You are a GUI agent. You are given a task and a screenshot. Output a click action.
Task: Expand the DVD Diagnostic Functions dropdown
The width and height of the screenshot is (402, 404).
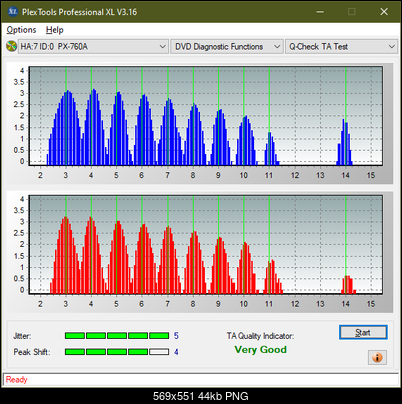pyautogui.click(x=227, y=47)
